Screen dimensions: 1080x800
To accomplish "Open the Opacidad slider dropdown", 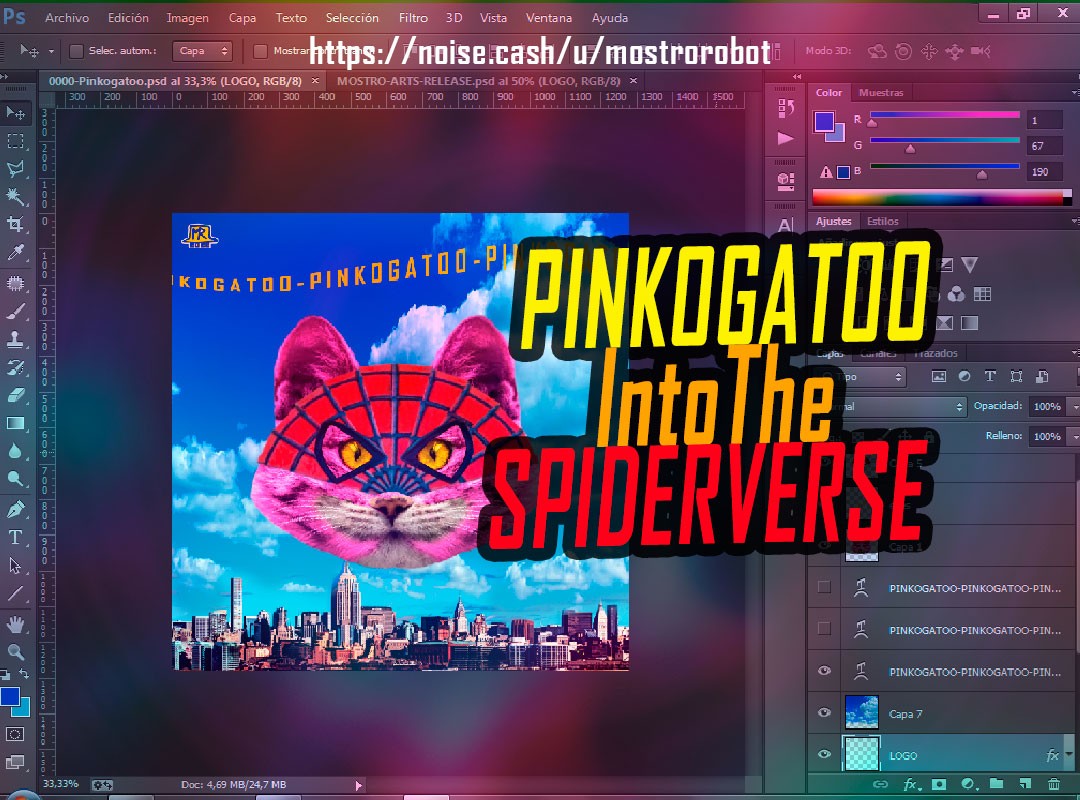I will click(1074, 407).
